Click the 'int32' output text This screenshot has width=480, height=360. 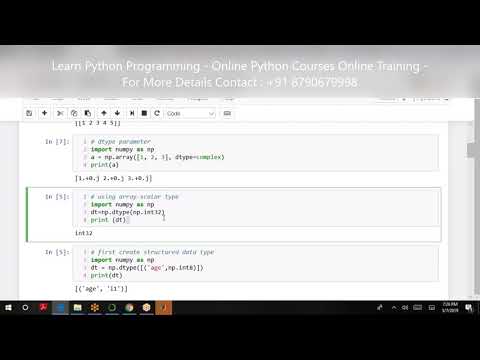tap(84, 233)
